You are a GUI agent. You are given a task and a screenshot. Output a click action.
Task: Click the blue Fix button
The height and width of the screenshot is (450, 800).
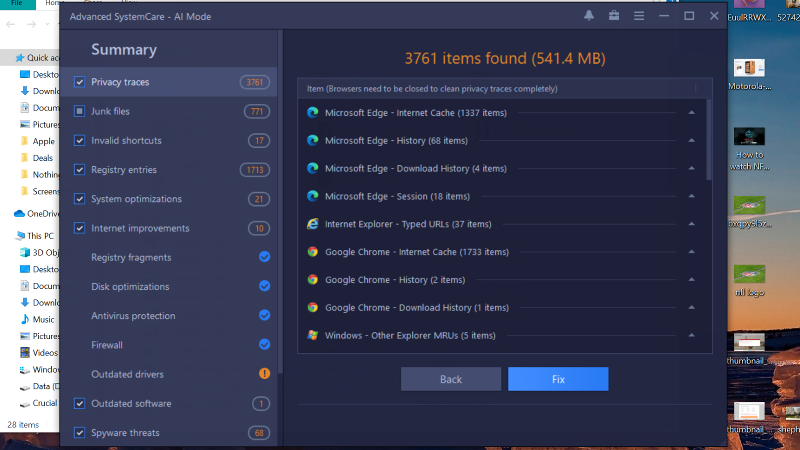pos(558,379)
